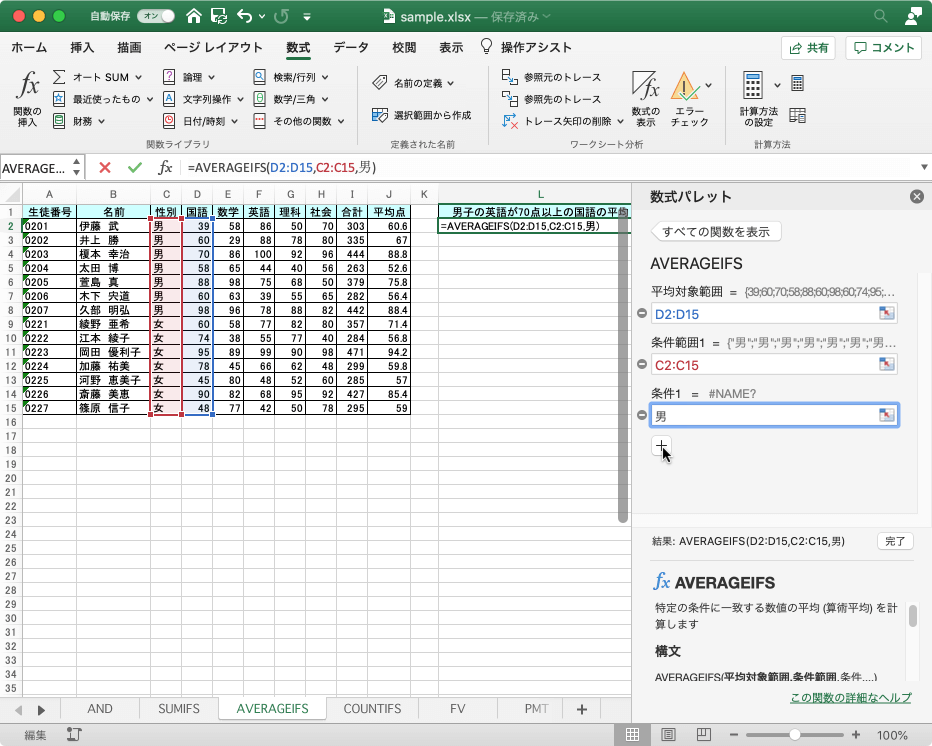This screenshot has height=746, width=932.
Task: Expand the Calculation Options dropdown arrow
Action: [x=777, y=85]
